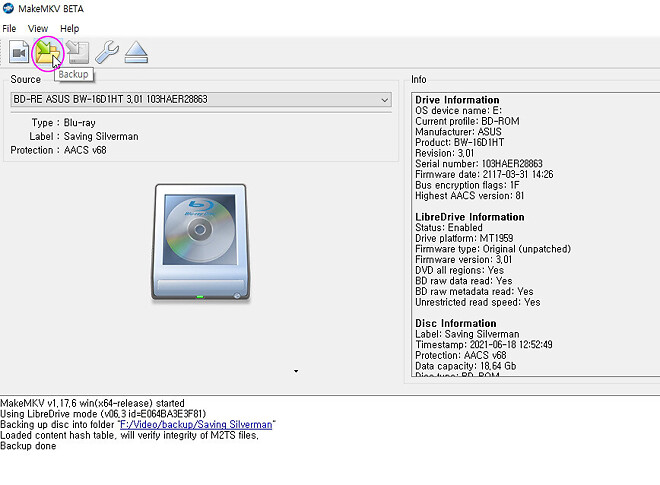The image size is (660, 485).
Task: Open the View menu
Action: pyautogui.click(x=38, y=29)
